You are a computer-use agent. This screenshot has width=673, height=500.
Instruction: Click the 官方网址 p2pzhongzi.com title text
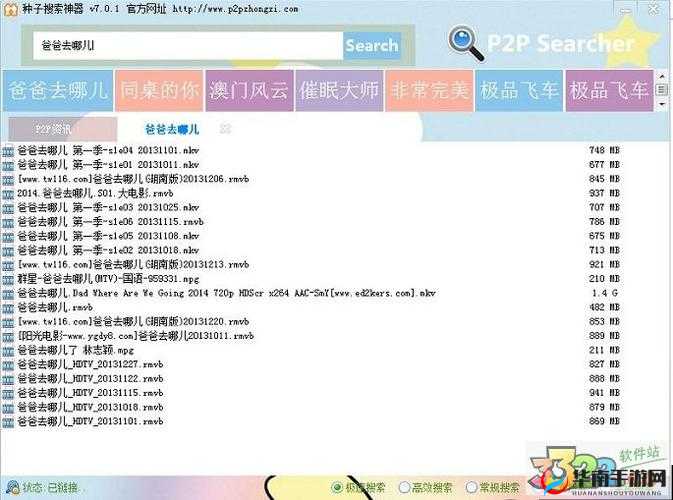[212, 9]
